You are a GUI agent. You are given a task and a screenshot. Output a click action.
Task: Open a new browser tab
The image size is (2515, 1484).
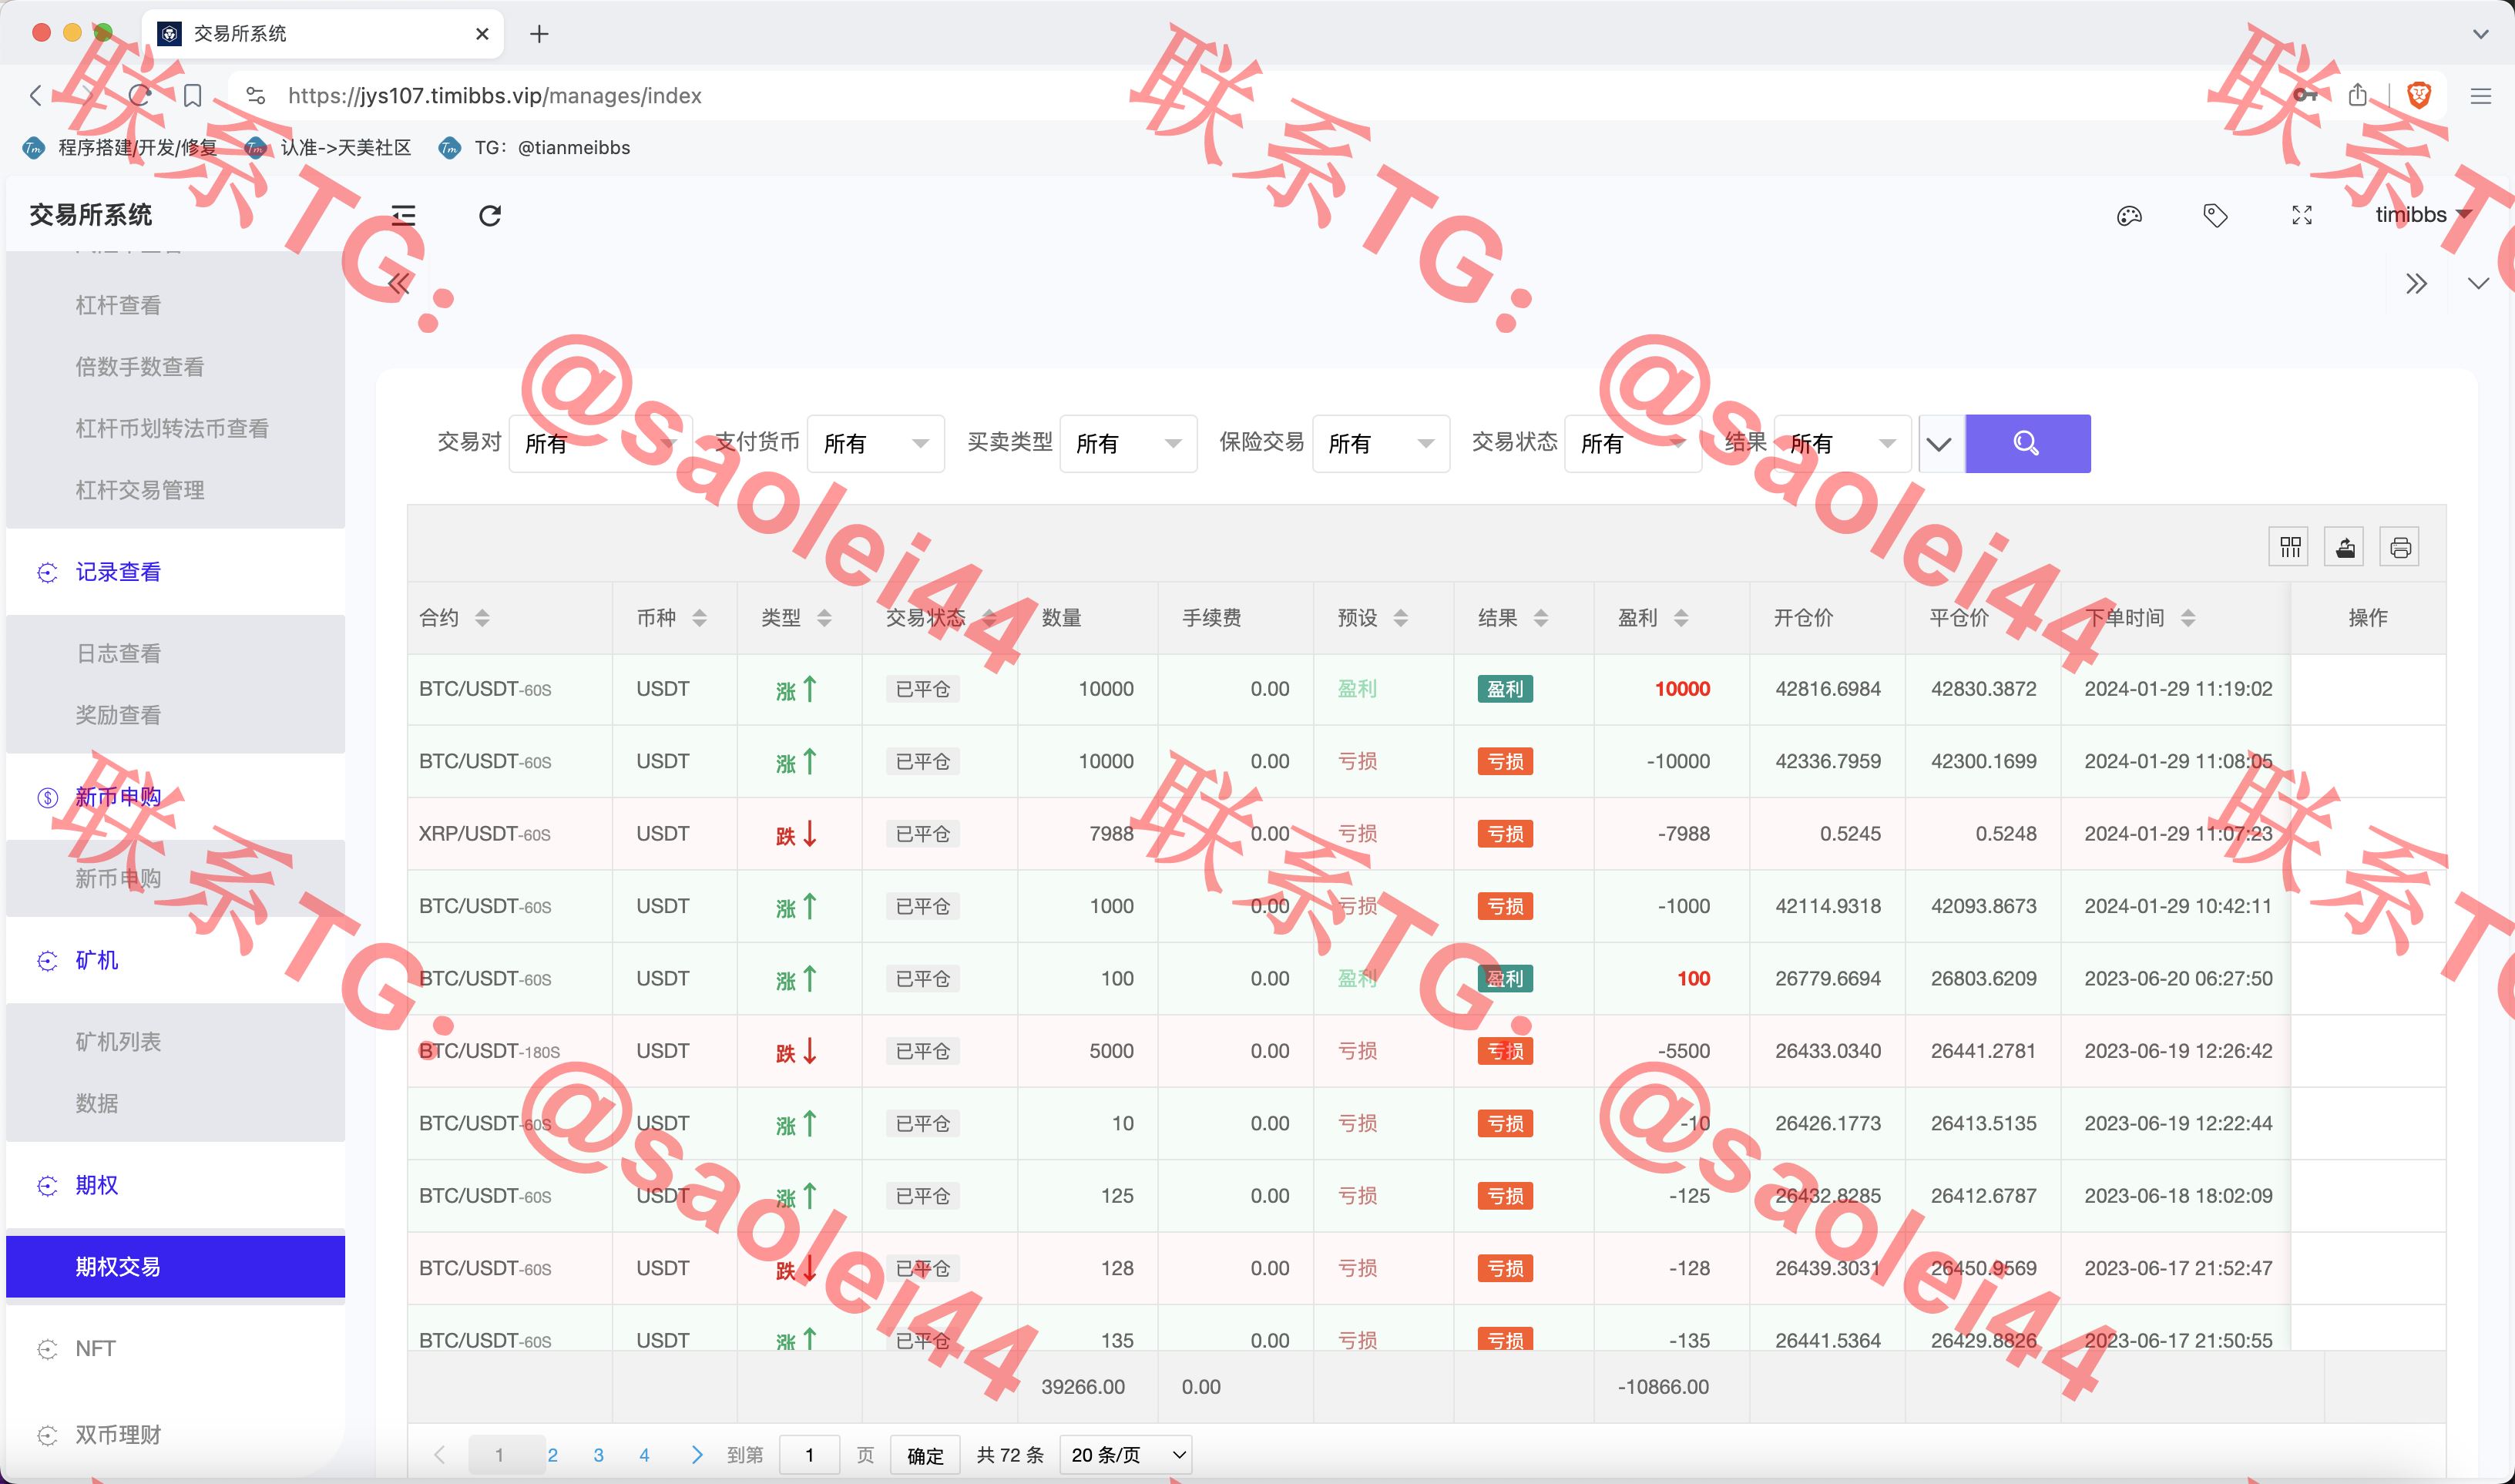[x=539, y=34]
